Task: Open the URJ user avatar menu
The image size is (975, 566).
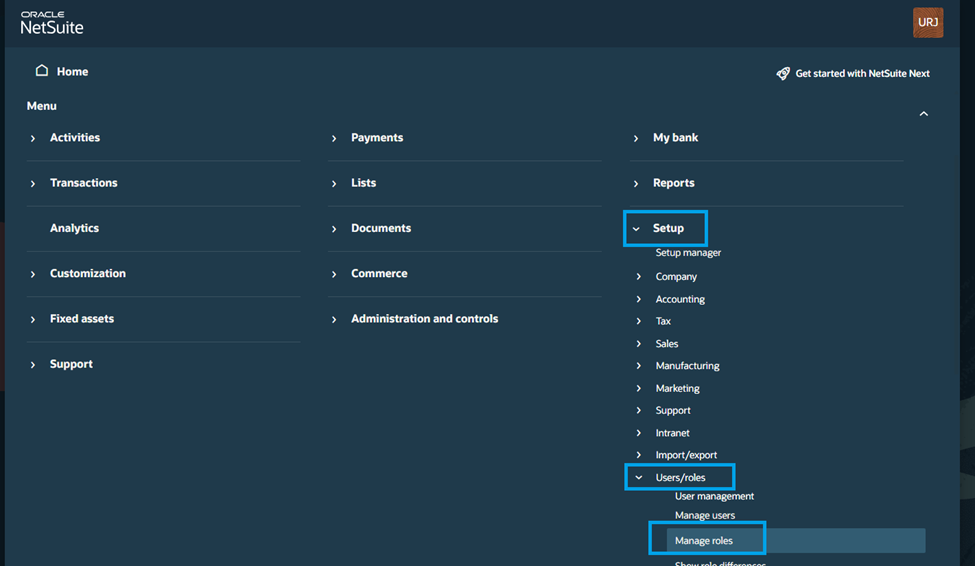Action: tap(928, 22)
